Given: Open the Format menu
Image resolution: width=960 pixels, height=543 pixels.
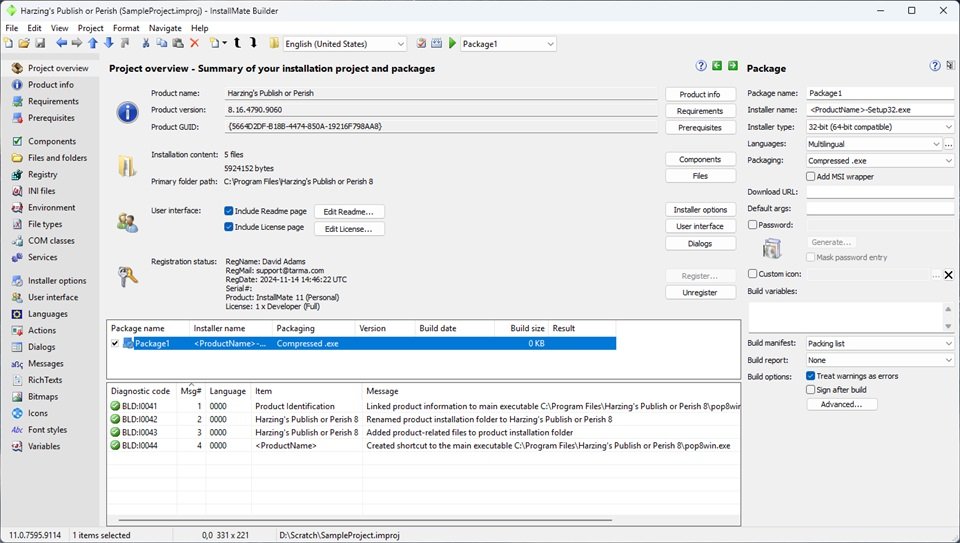Looking at the screenshot, I should point(126,28).
